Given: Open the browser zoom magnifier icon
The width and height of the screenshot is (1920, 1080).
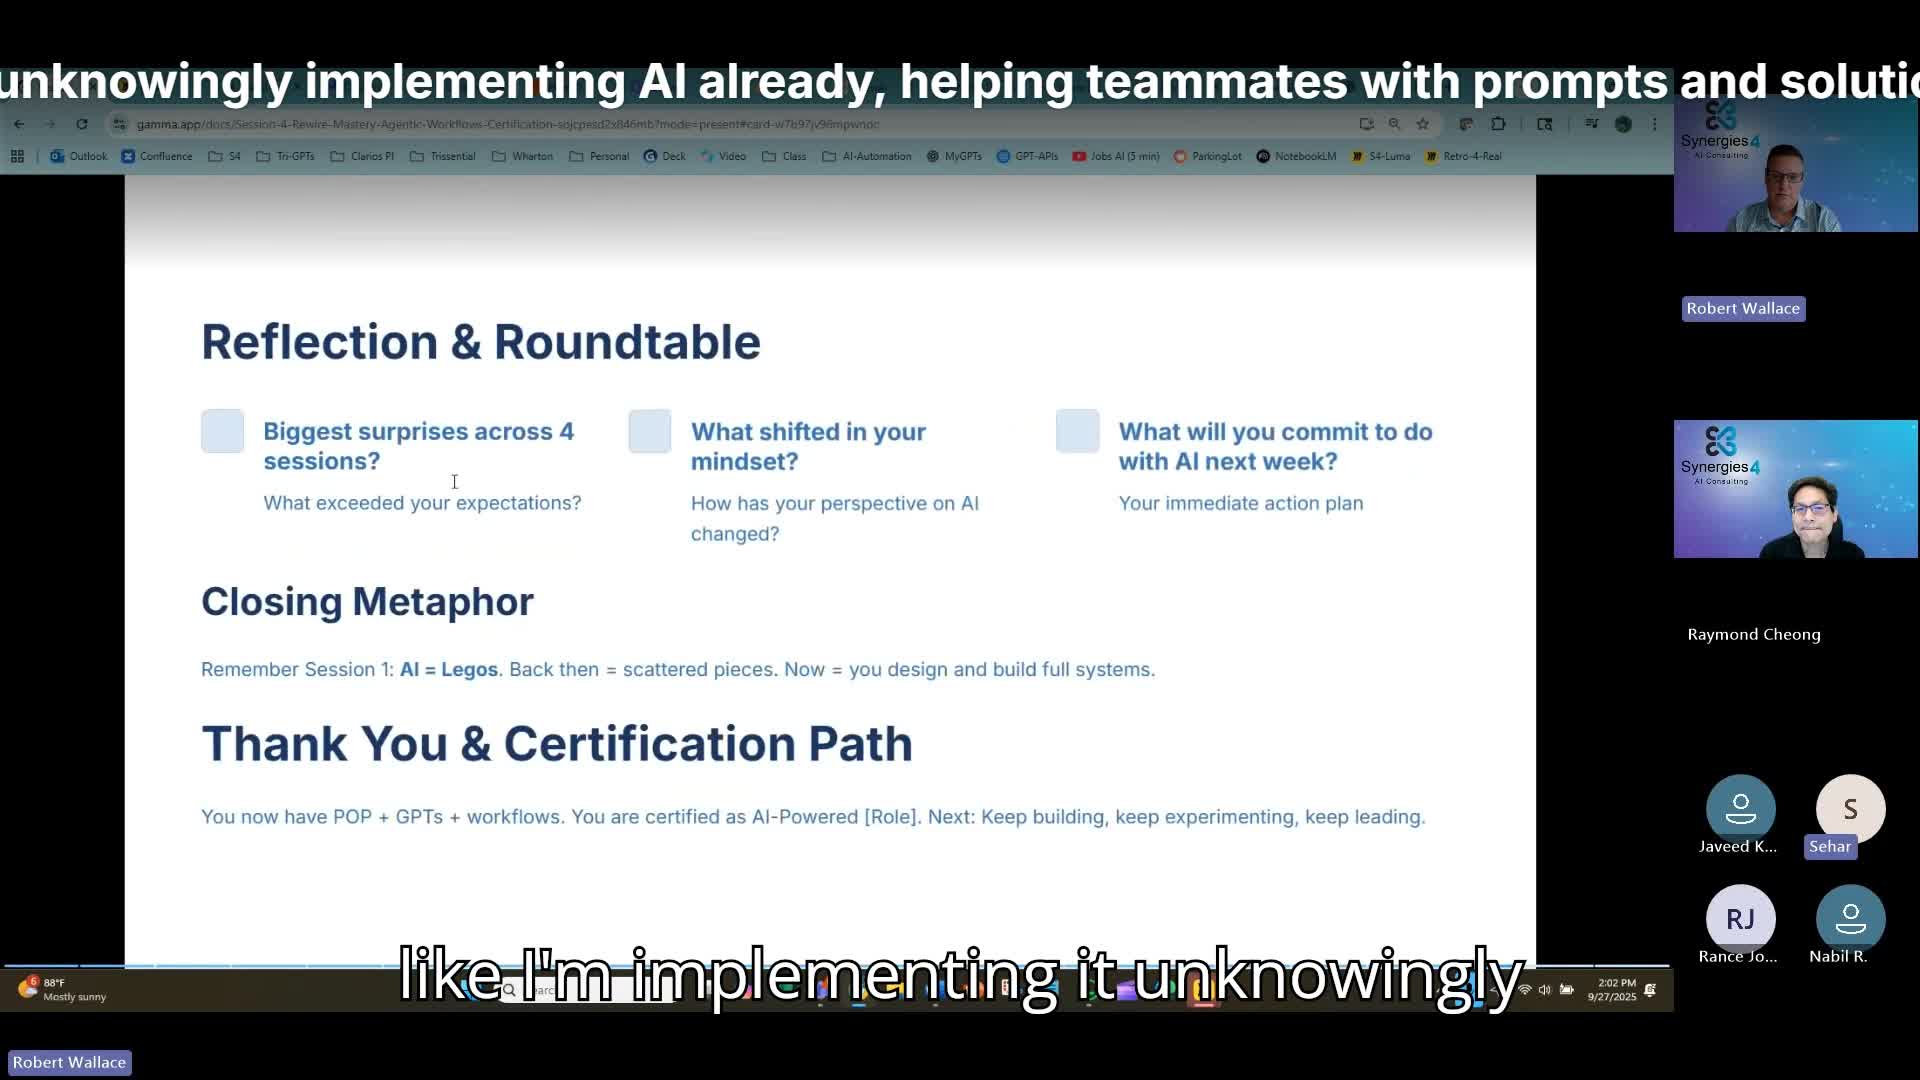Looking at the screenshot, I should (x=1394, y=124).
